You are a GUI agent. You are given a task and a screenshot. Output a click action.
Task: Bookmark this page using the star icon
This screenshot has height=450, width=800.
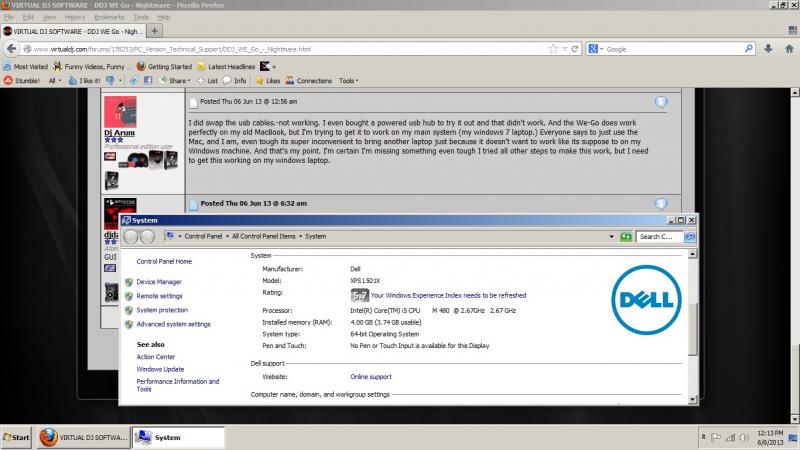coord(553,49)
